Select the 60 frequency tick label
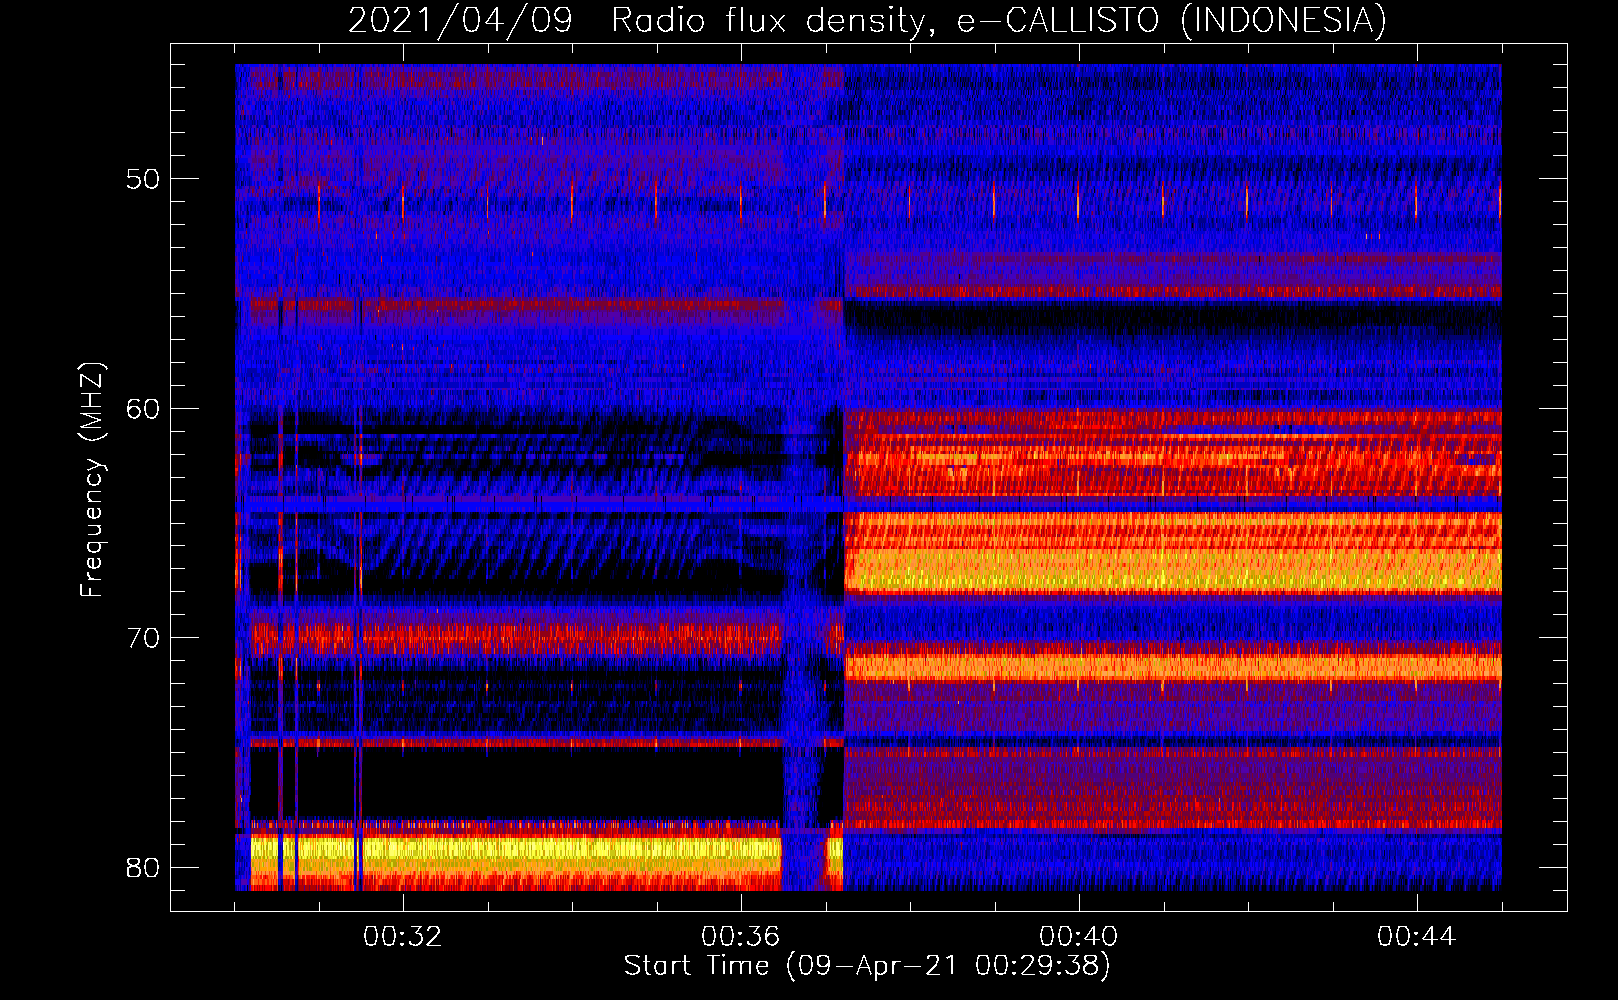This screenshot has width=1618, height=1000. [143, 408]
